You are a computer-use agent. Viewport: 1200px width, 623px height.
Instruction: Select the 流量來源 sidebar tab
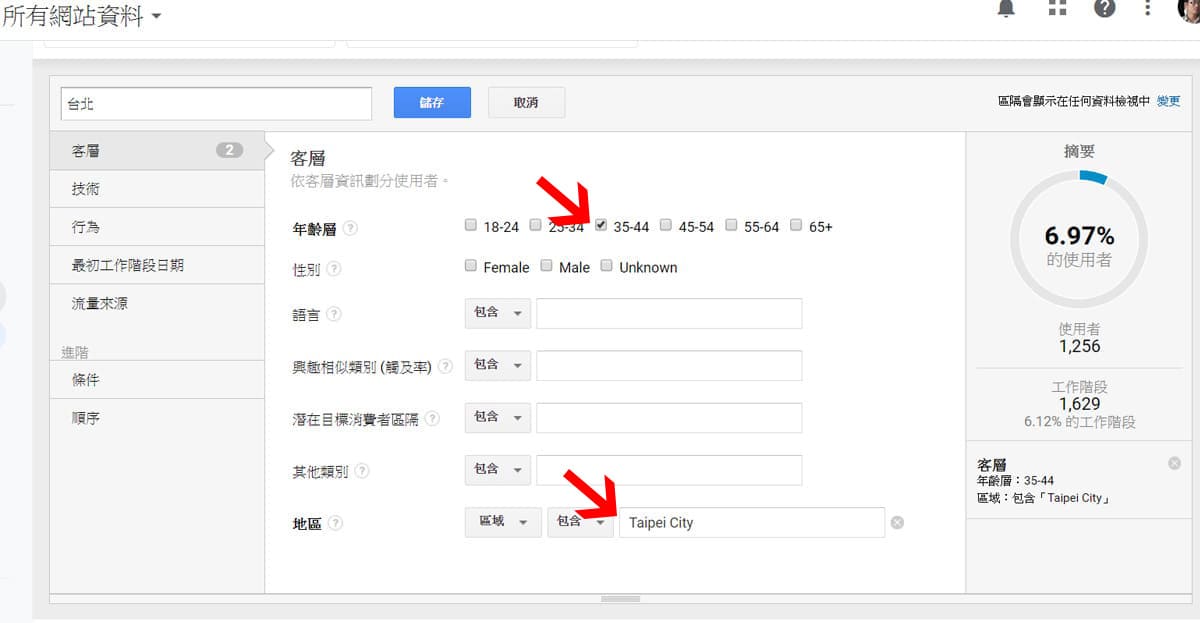(x=157, y=303)
